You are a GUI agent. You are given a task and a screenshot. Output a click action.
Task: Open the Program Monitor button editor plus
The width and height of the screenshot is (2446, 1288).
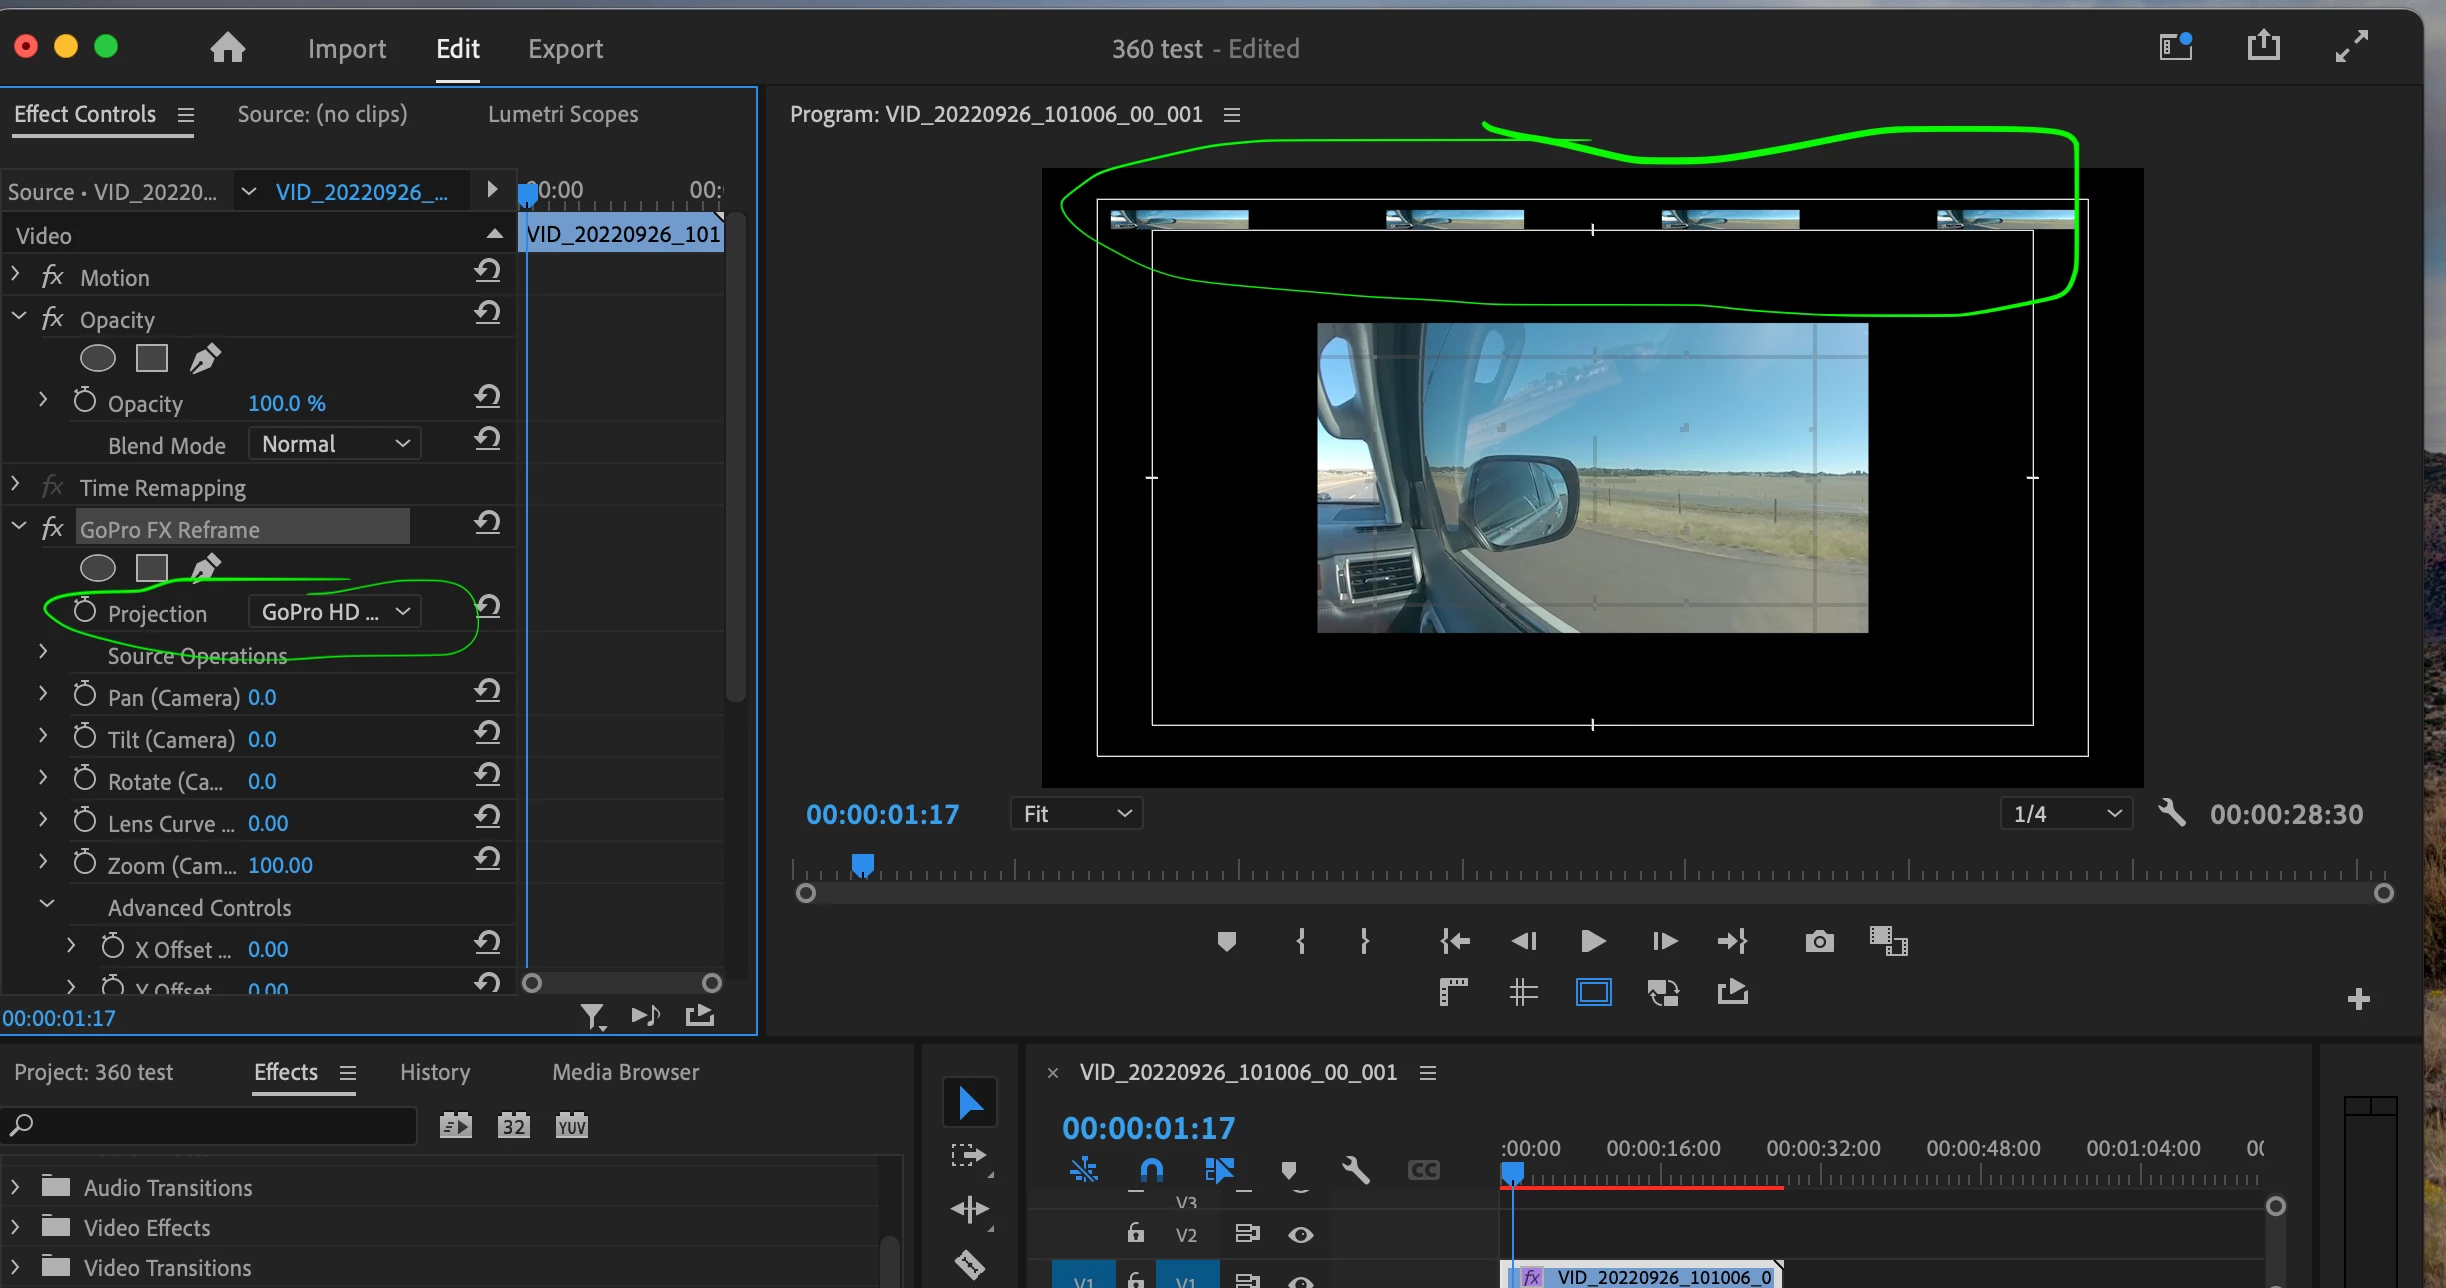point(2359,999)
